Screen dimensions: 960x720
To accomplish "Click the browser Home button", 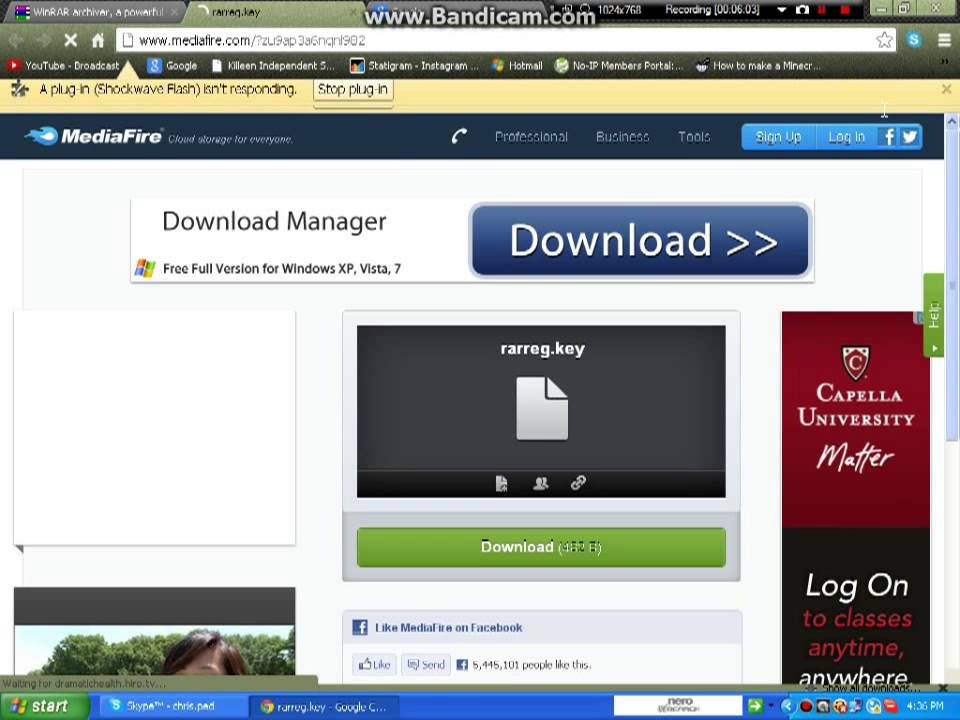I will click(x=98, y=40).
